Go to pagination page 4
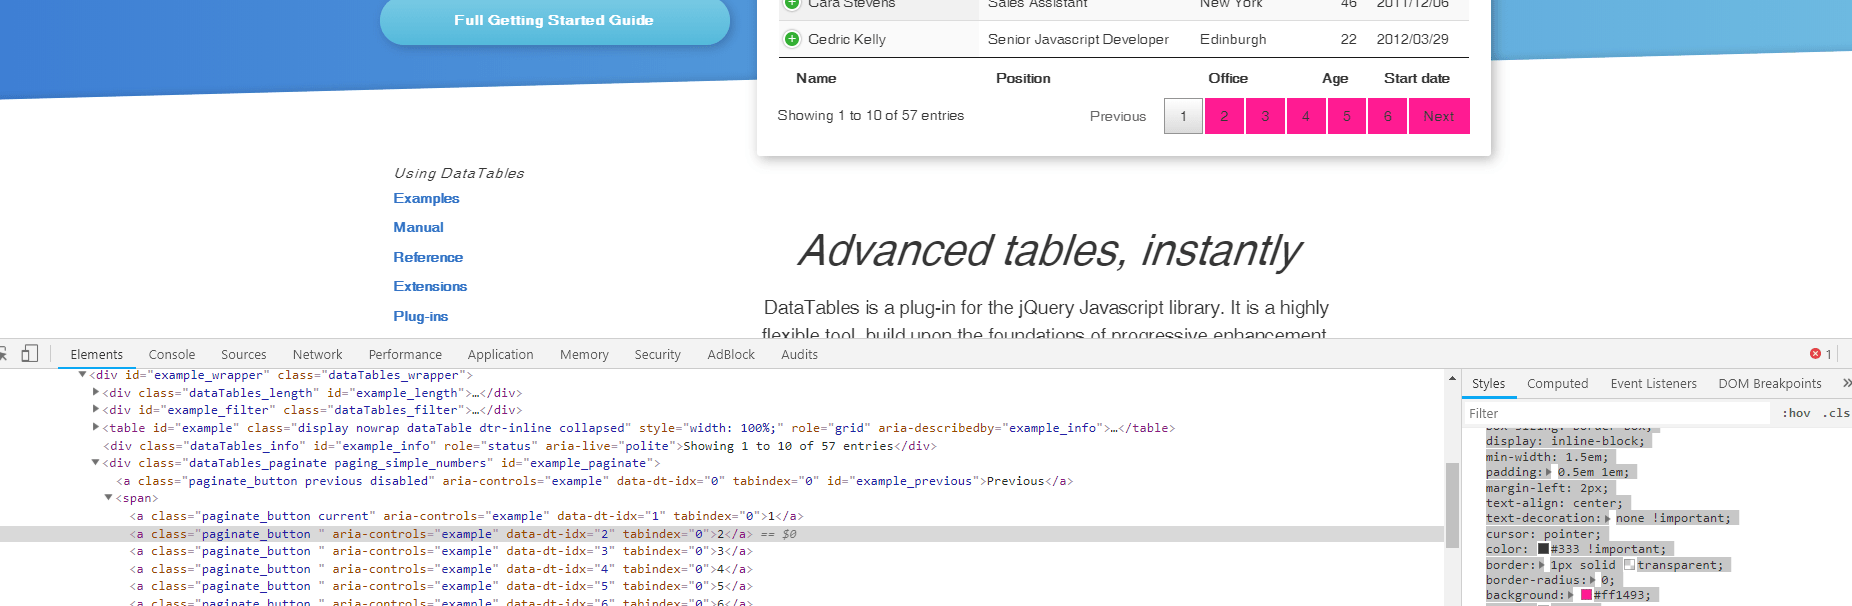 pyautogui.click(x=1306, y=116)
